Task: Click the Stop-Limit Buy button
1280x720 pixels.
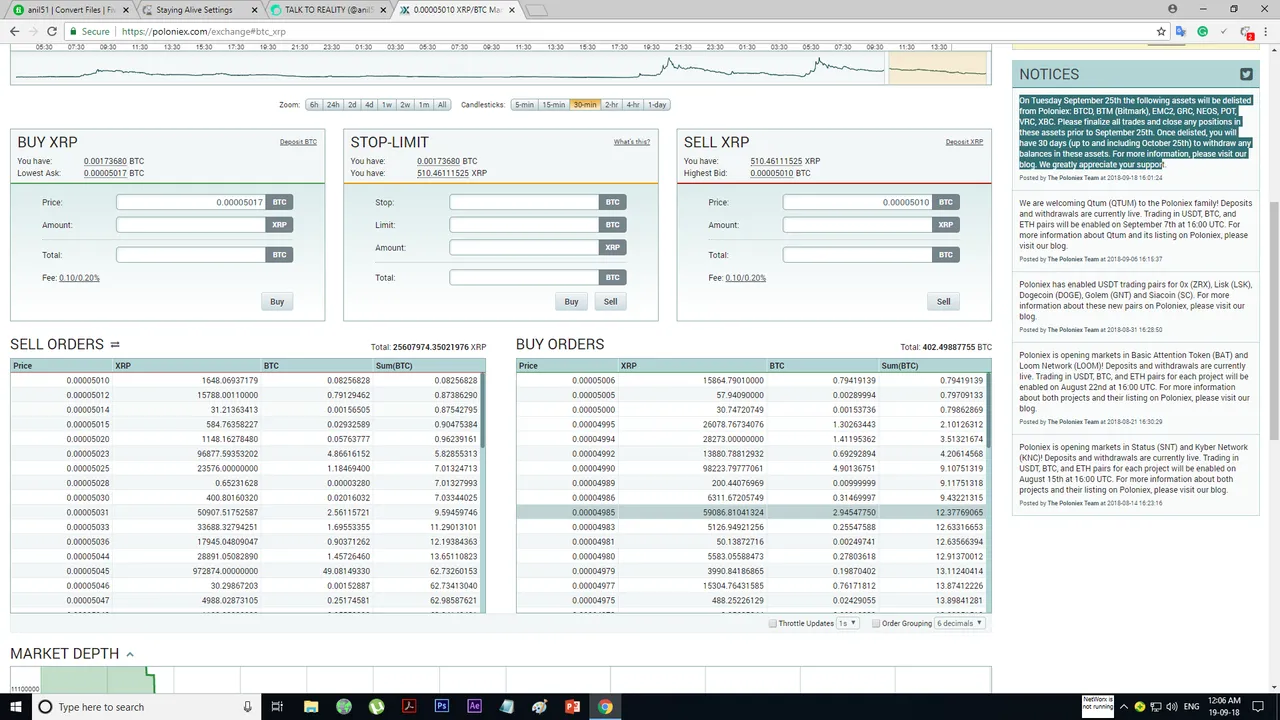Action: [x=571, y=301]
